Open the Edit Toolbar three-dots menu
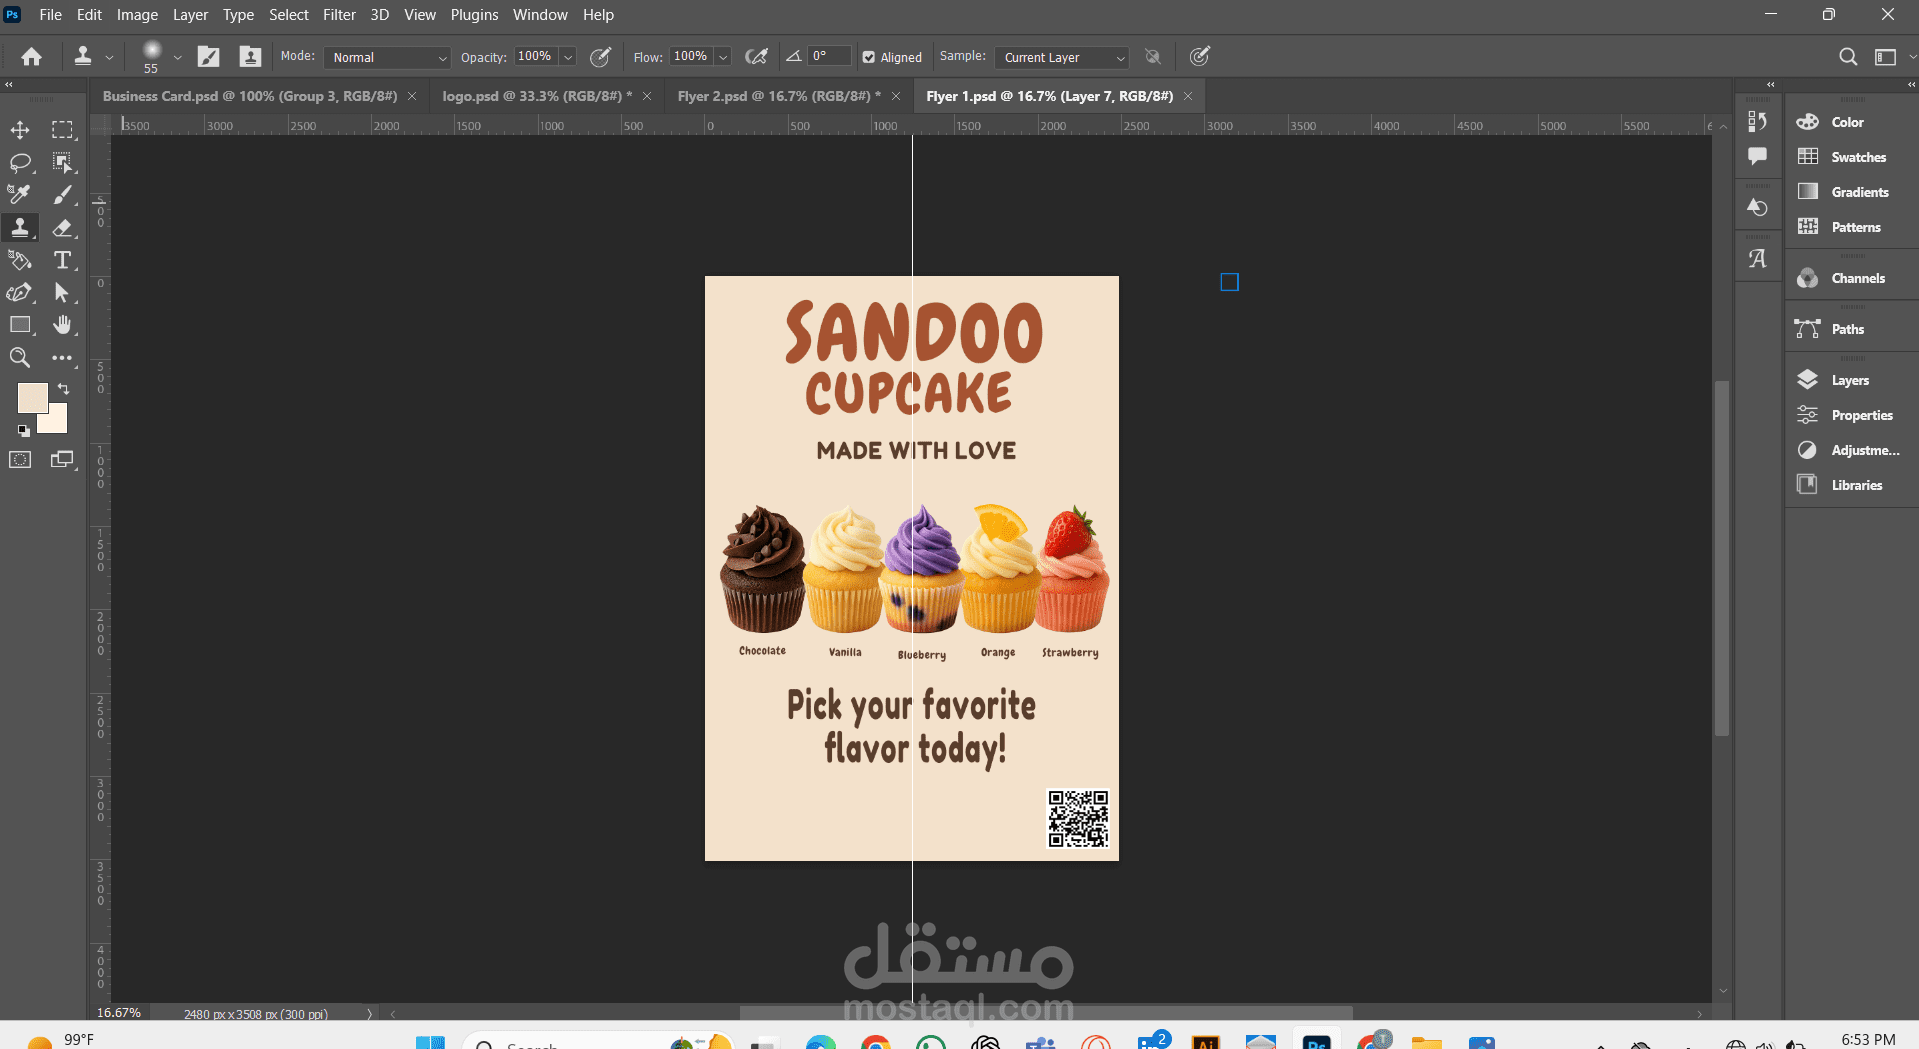The width and height of the screenshot is (1919, 1049). [63, 358]
